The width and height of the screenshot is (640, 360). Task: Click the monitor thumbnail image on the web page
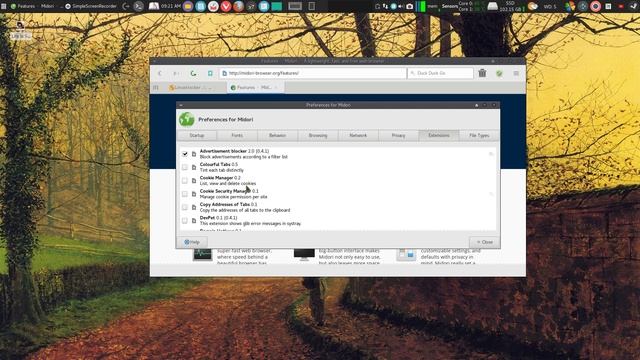[304, 255]
